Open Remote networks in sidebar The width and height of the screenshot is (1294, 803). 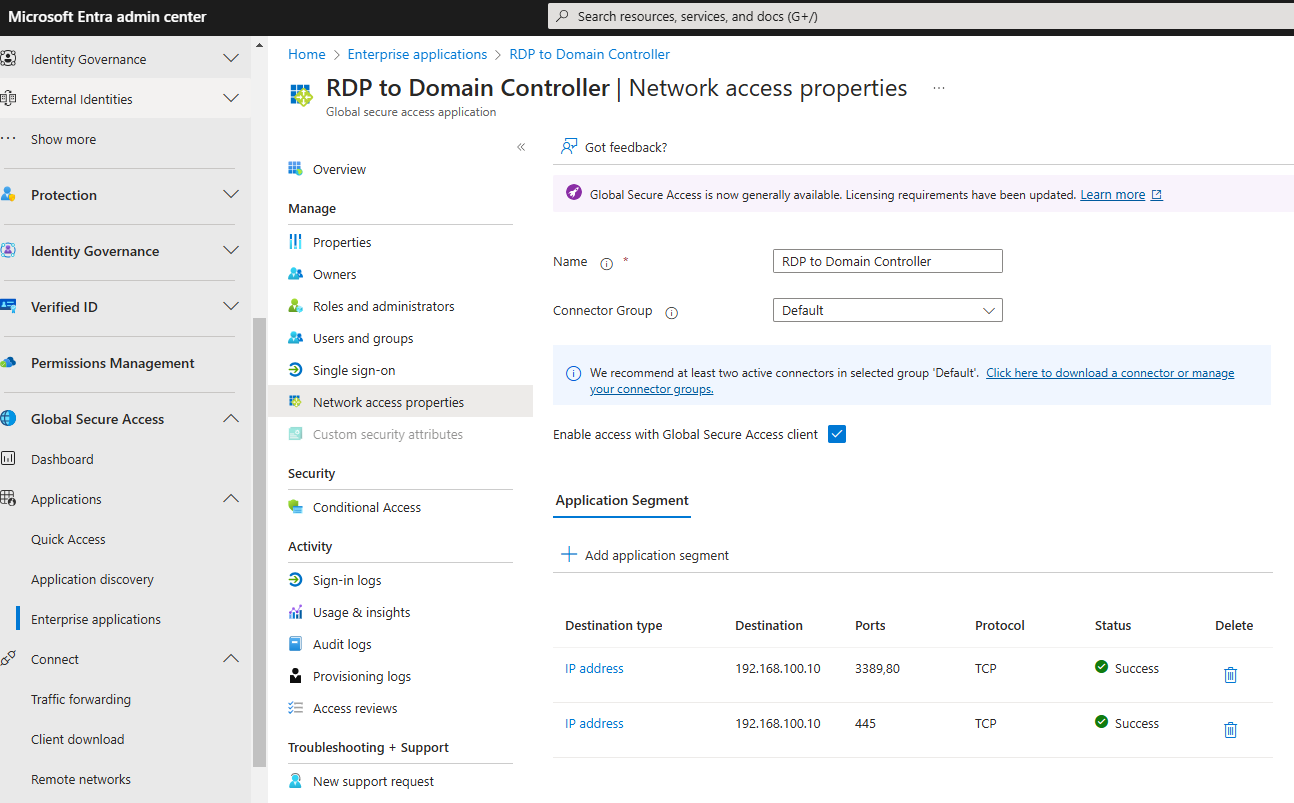pyautogui.click(x=81, y=779)
